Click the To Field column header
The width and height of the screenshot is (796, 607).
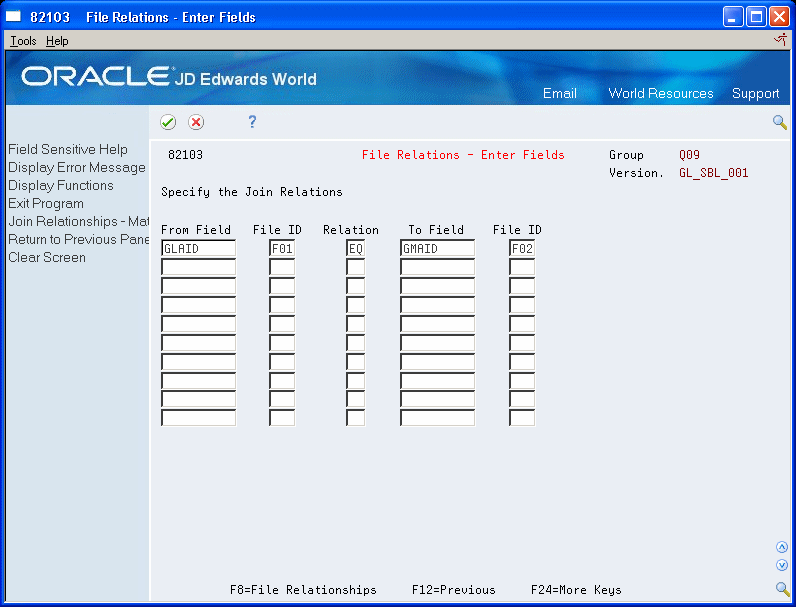[436, 230]
